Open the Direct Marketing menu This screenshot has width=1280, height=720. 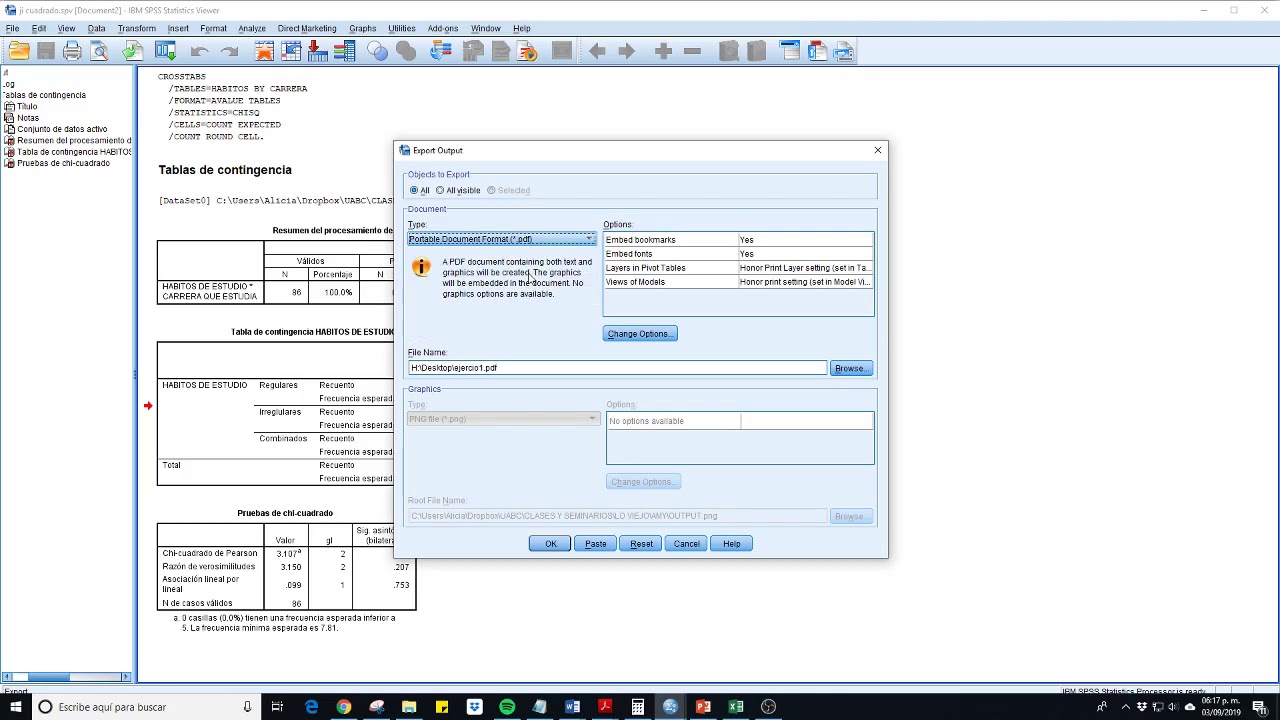(x=307, y=28)
